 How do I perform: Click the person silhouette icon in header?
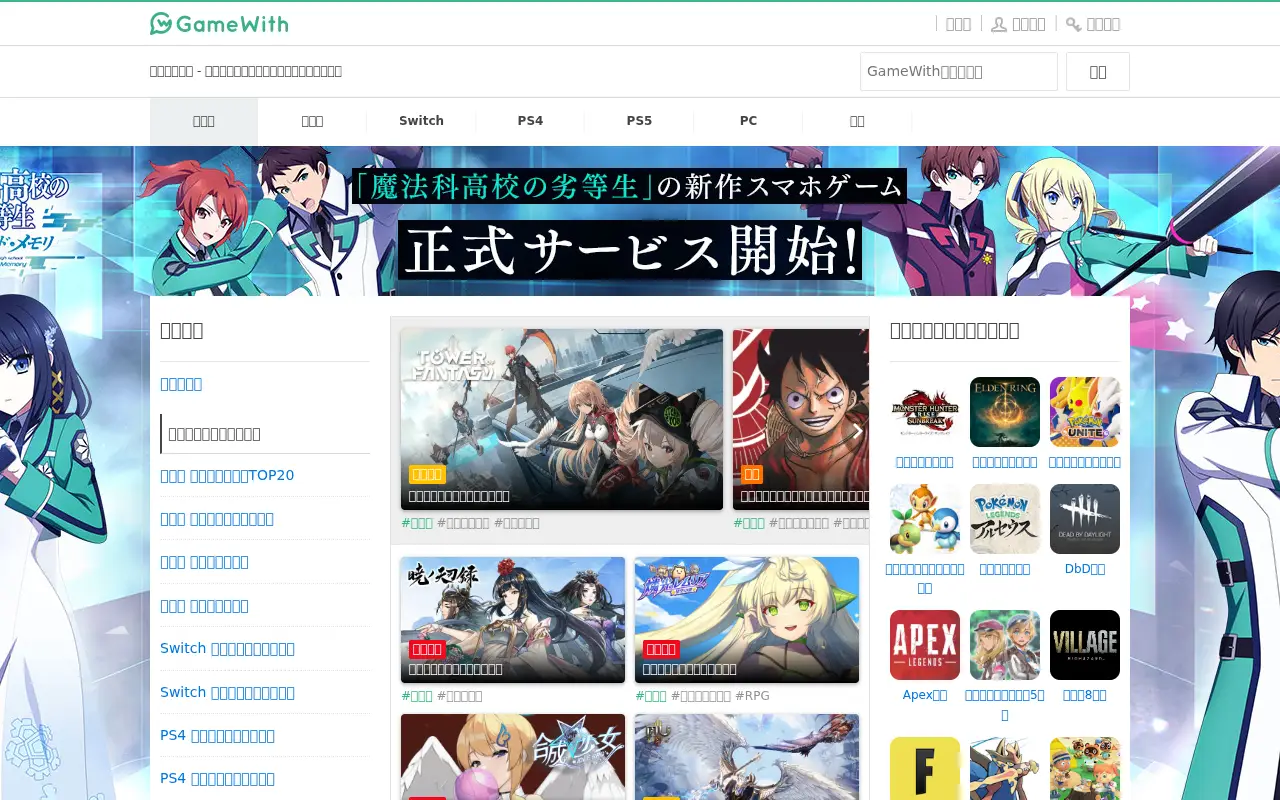click(x=998, y=24)
